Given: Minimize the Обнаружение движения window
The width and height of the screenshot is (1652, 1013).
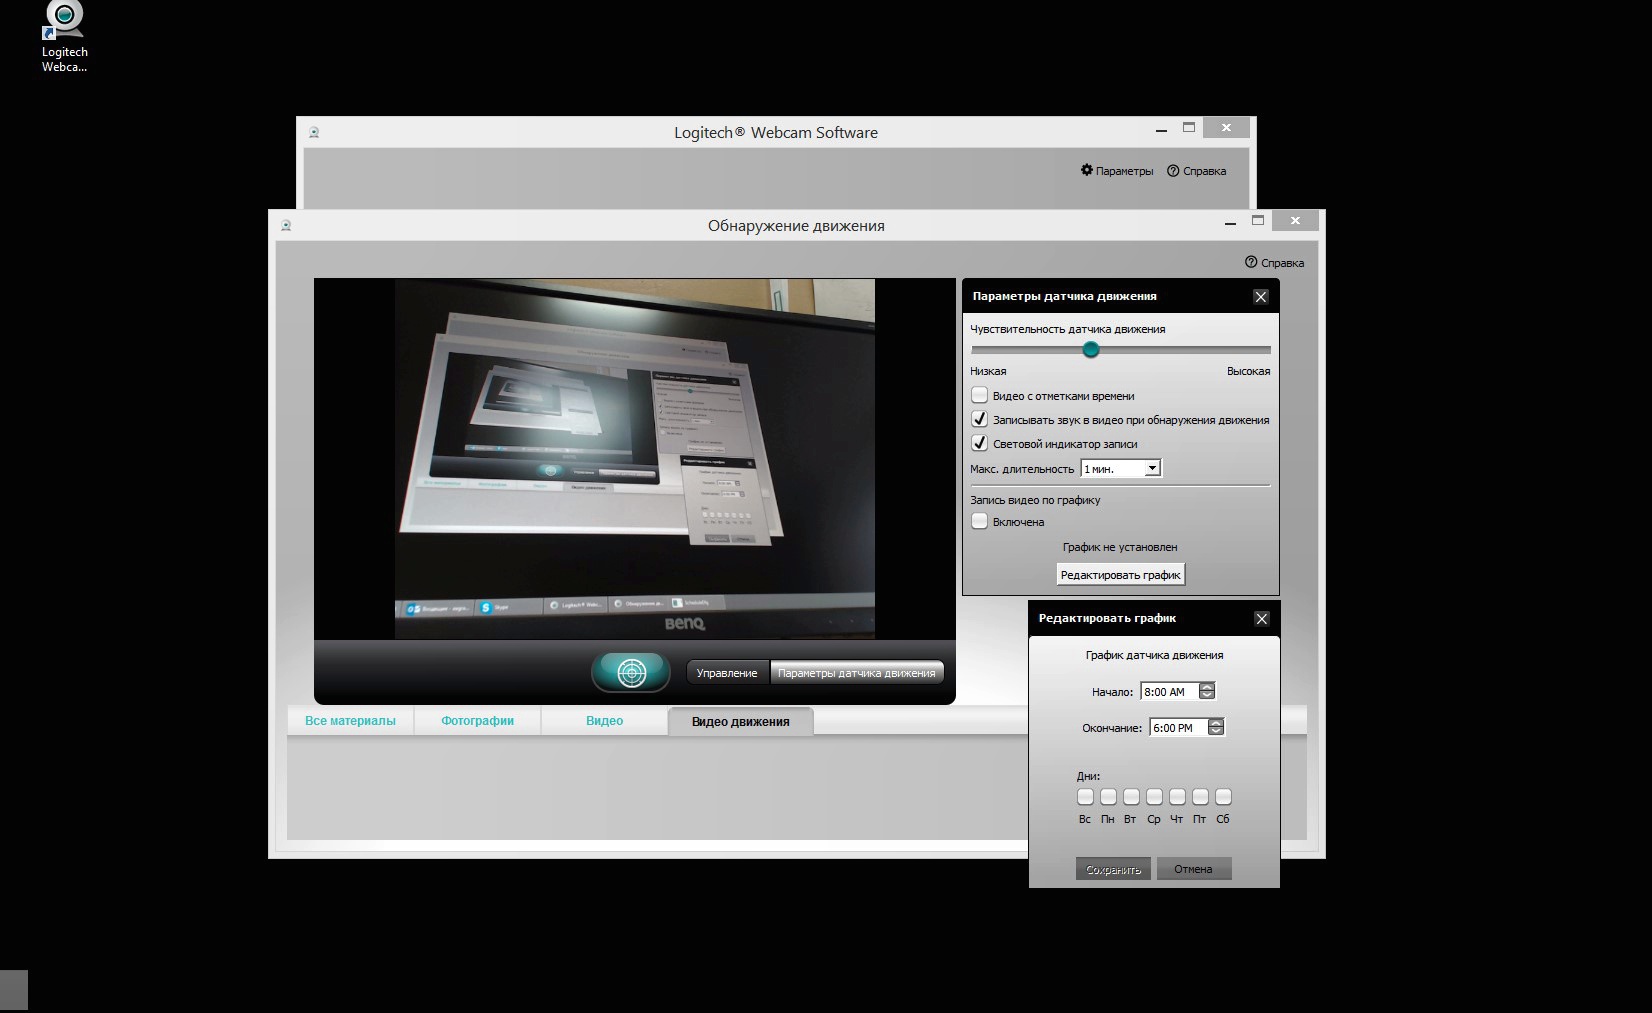Looking at the screenshot, I should coord(1230,223).
